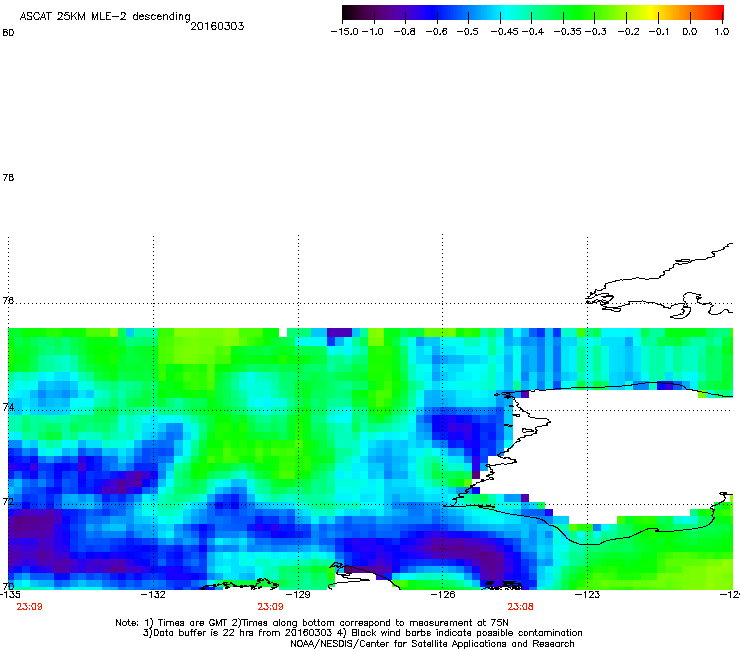Click the -15.0 colorbar label
Viewport: 740px width, 650px height.
[x=345, y=32]
